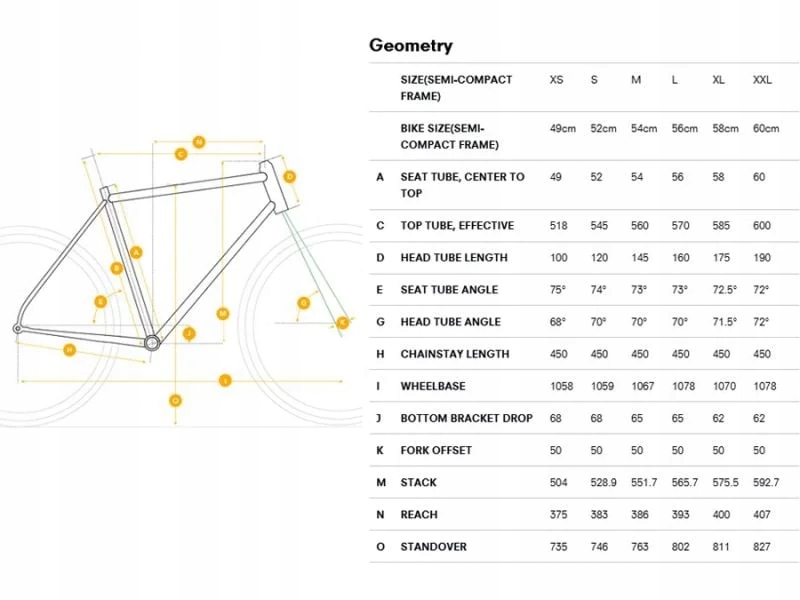Select the WHEELBASE row label
Screen dimensions: 800x600
pos(433,386)
